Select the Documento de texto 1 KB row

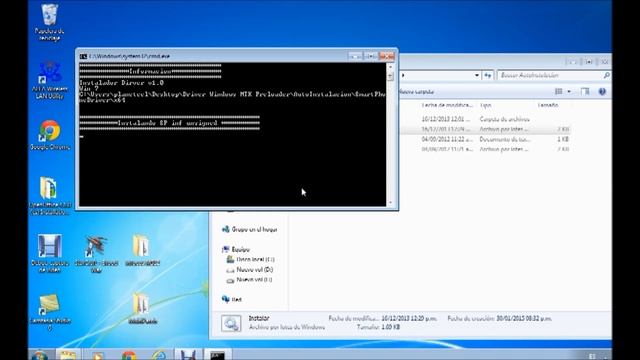(x=486, y=139)
